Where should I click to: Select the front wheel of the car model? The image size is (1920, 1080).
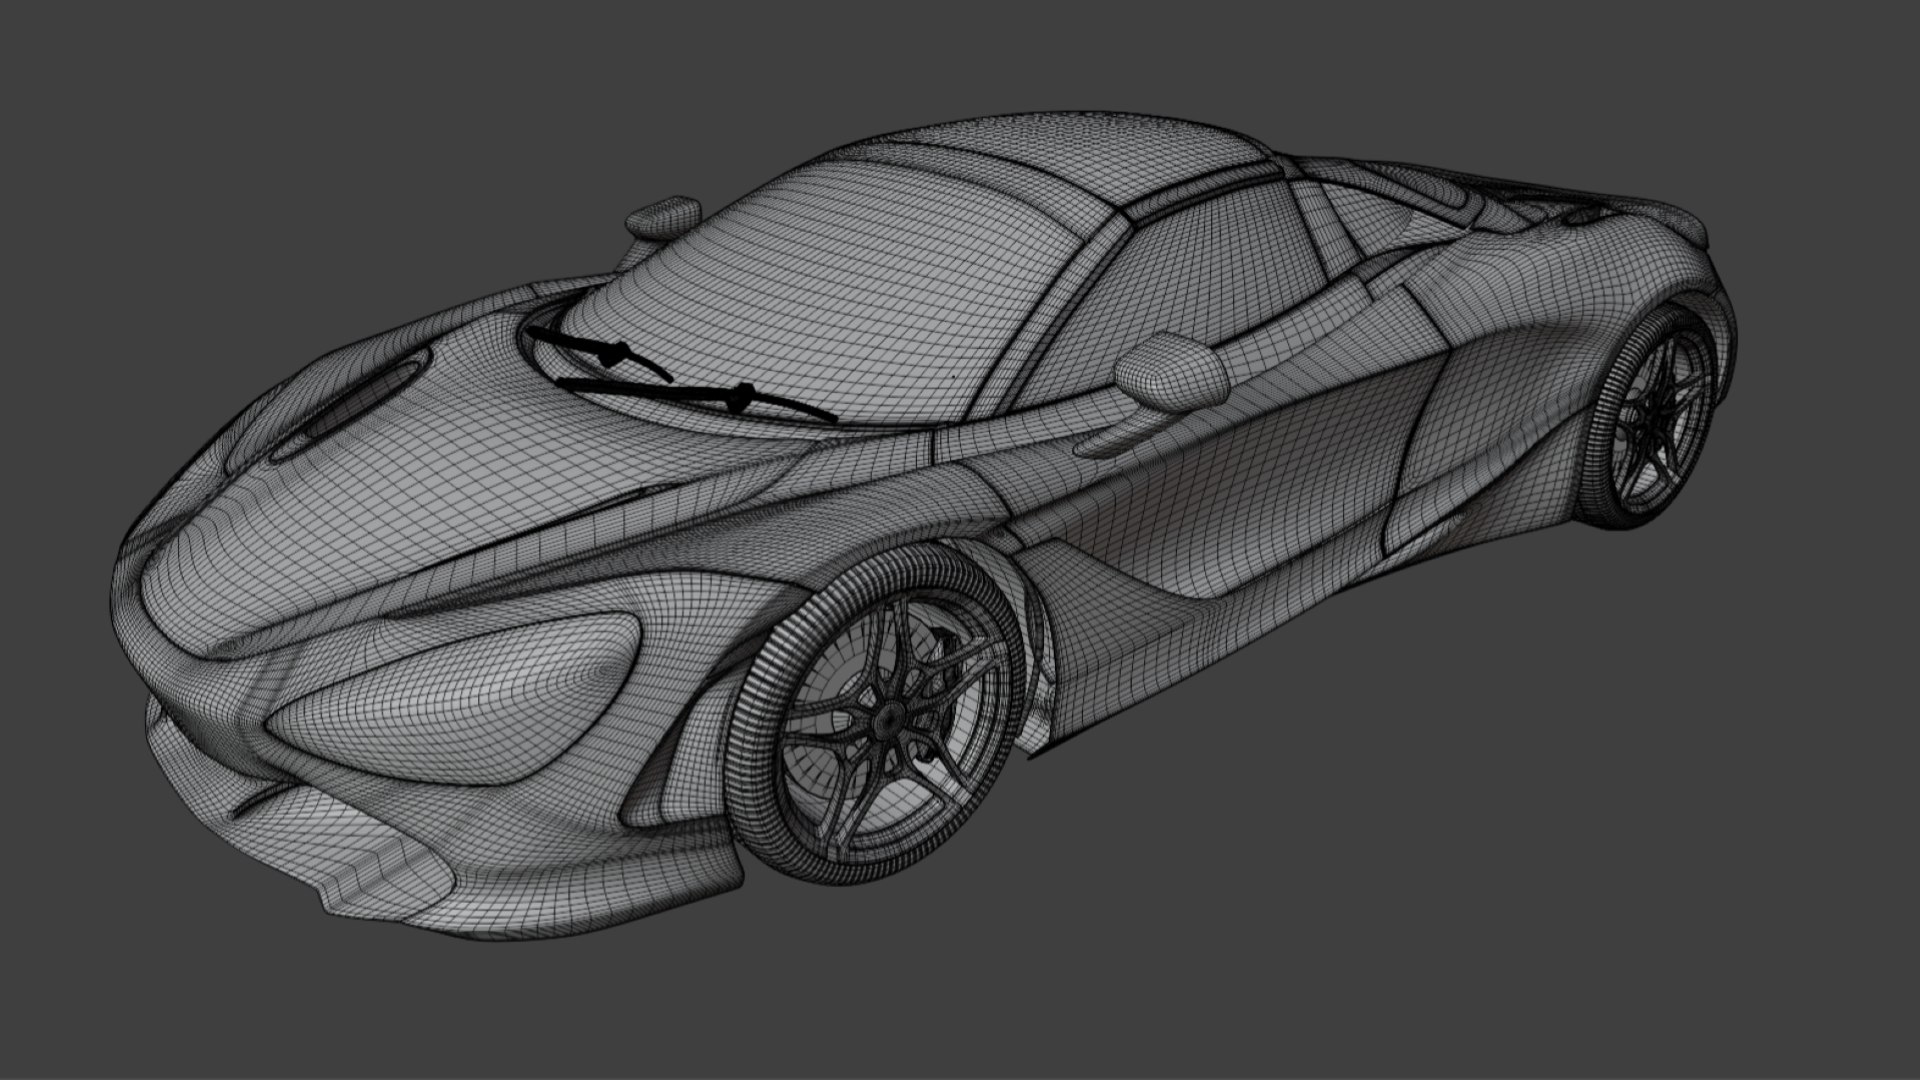[x=877, y=714]
